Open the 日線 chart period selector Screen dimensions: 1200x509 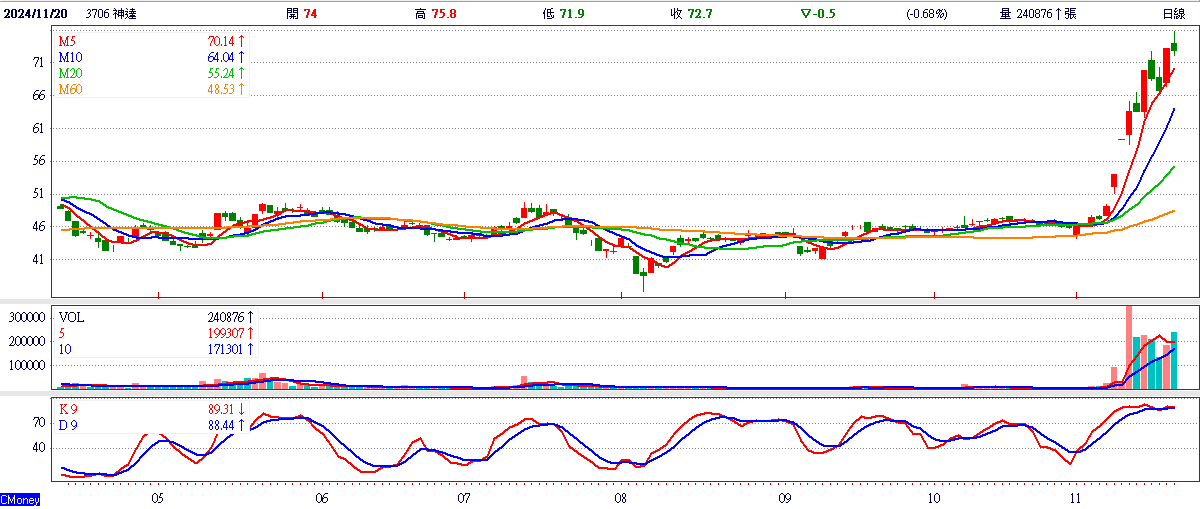(1174, 14)
